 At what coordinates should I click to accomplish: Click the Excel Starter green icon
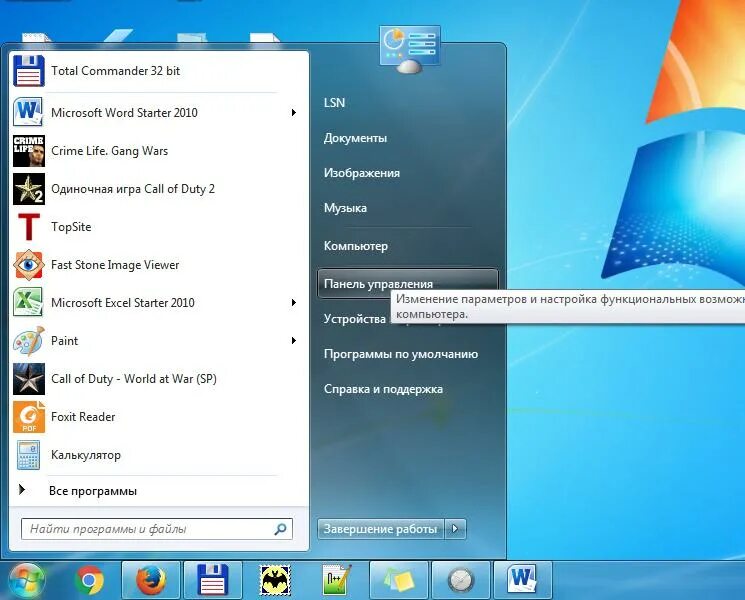(x=29, y=302)
